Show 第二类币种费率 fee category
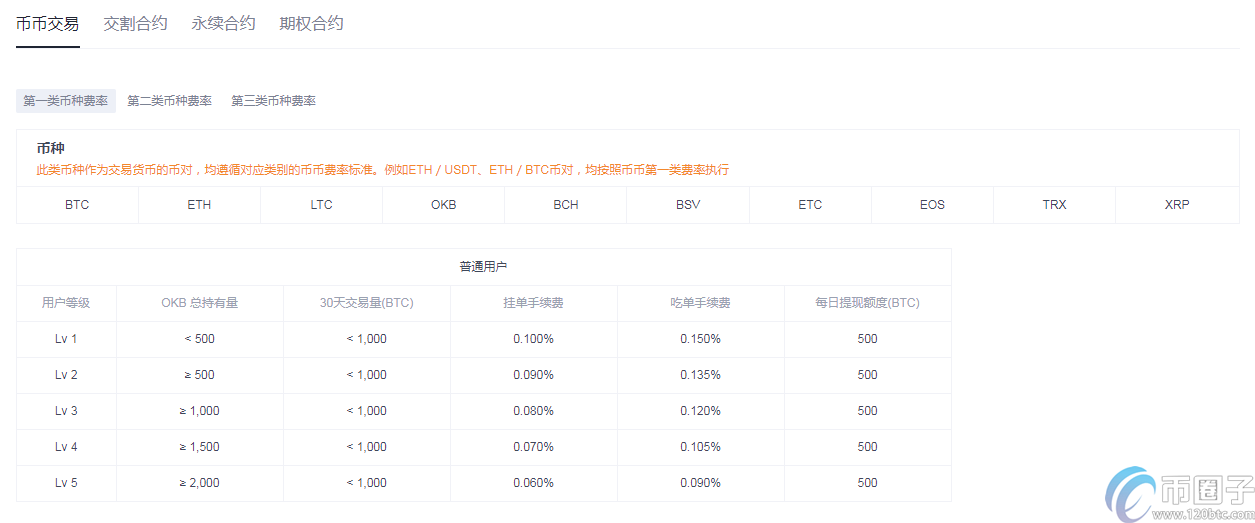Image resolution: width=1255 pixels, height=523 pixels. tap(169, 101)
